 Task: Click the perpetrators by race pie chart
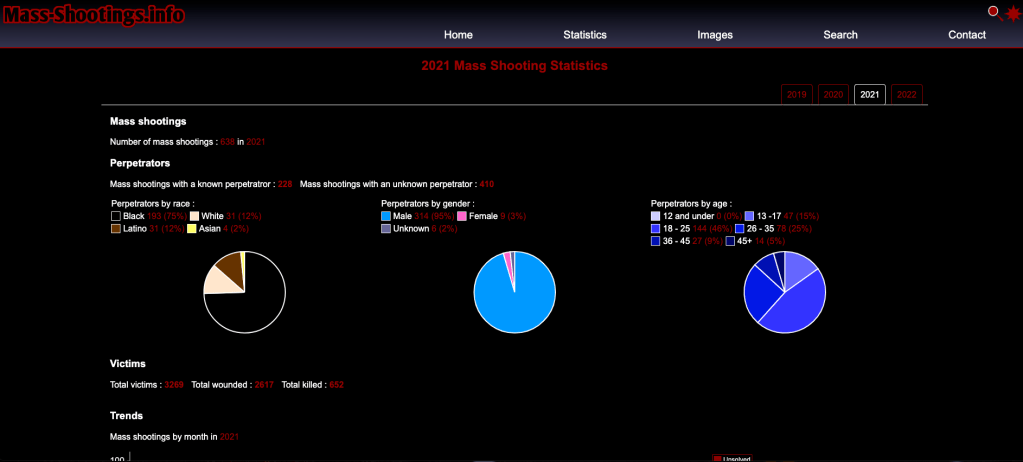pyautogui.click(x=245, y=292)
